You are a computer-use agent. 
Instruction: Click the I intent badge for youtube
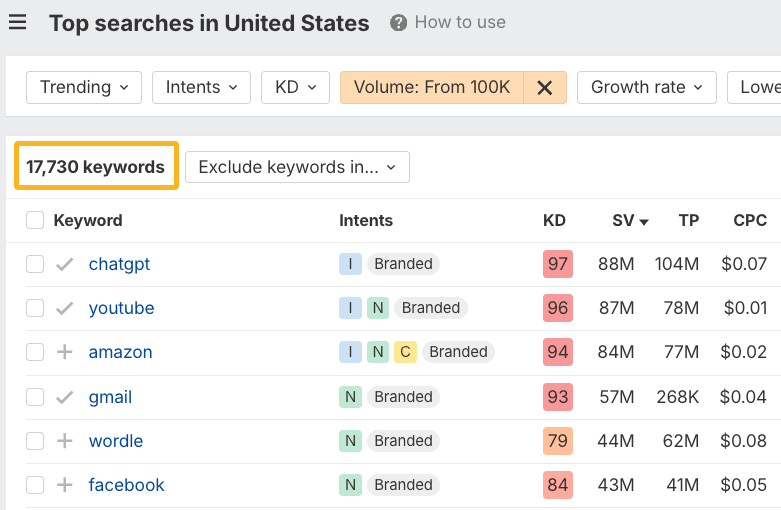pyautogui.click(x=350, y=308)
